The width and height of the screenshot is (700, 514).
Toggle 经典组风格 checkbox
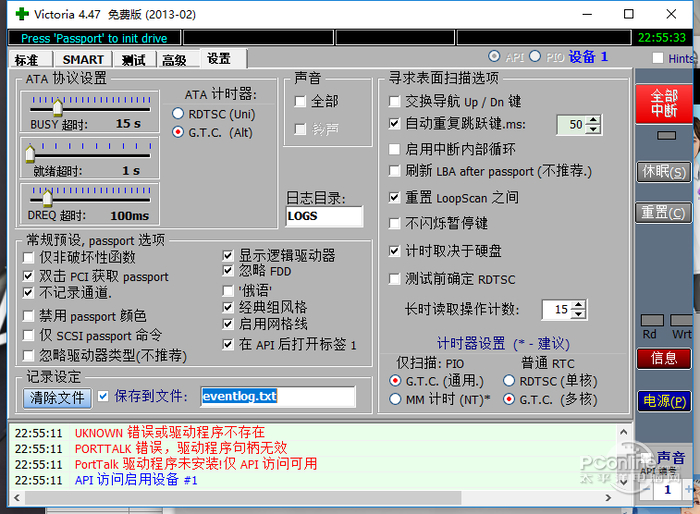228,307
